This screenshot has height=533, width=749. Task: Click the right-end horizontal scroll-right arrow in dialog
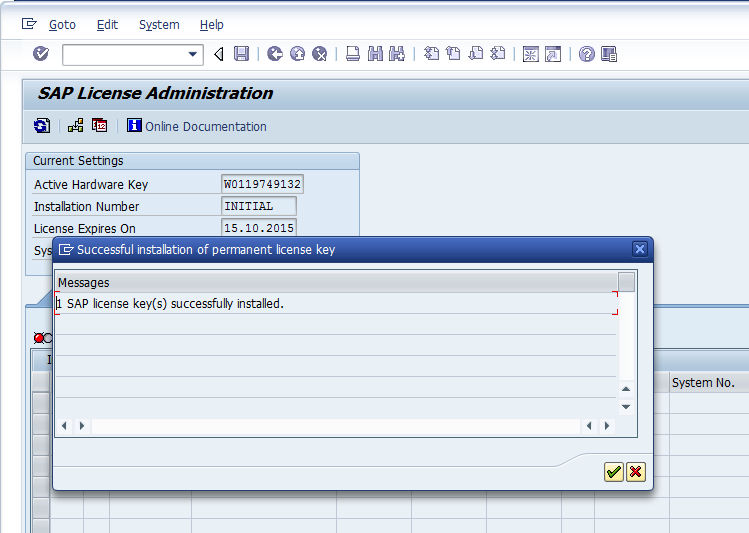[607, 426]
